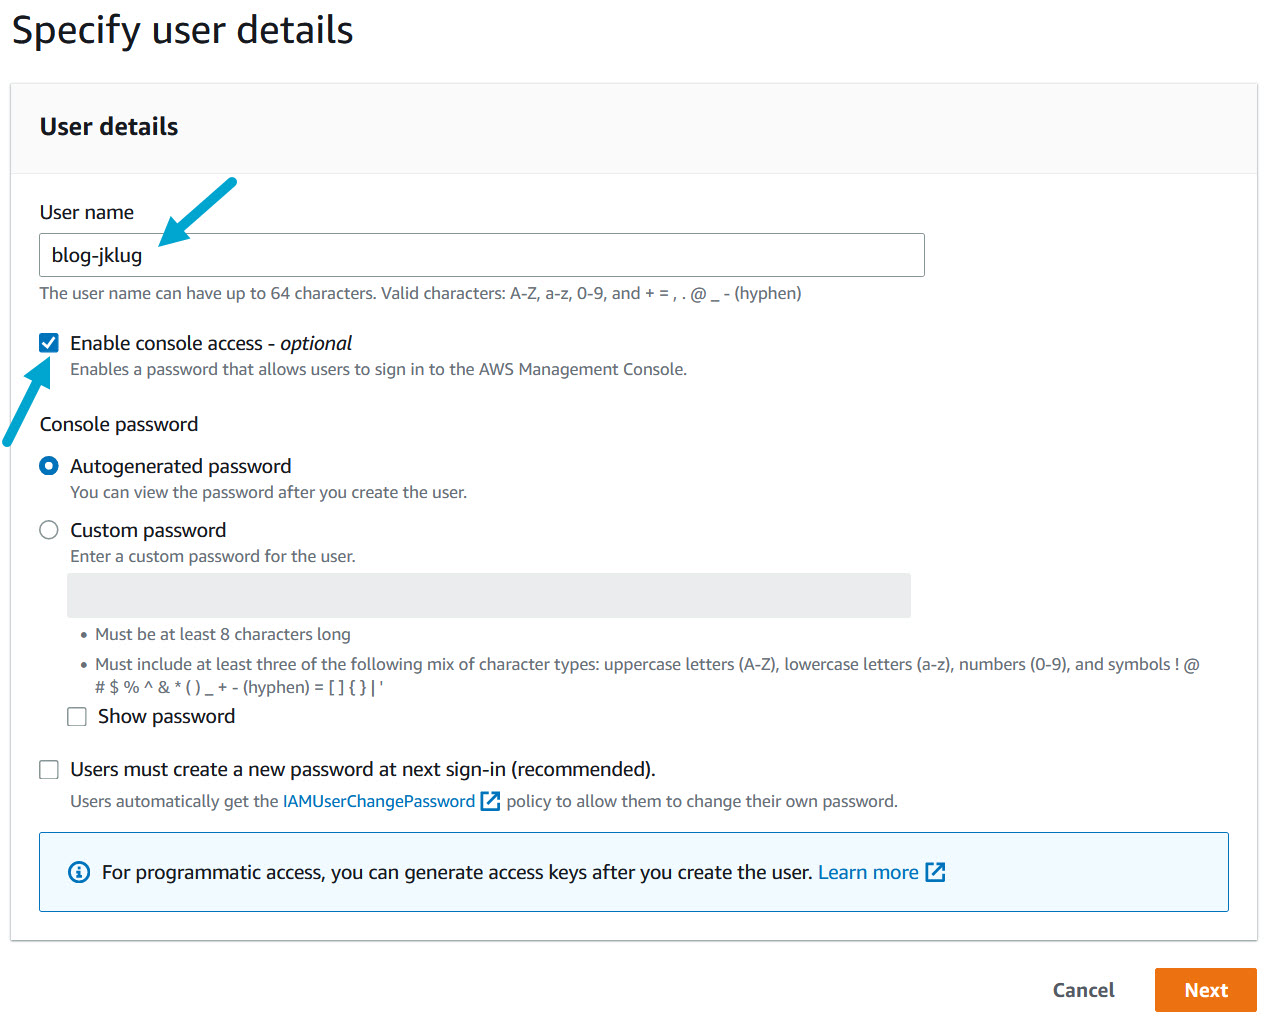1267x1019 pixels.
Task: Click the Custom password label text
Action: [x=146, y=530]
